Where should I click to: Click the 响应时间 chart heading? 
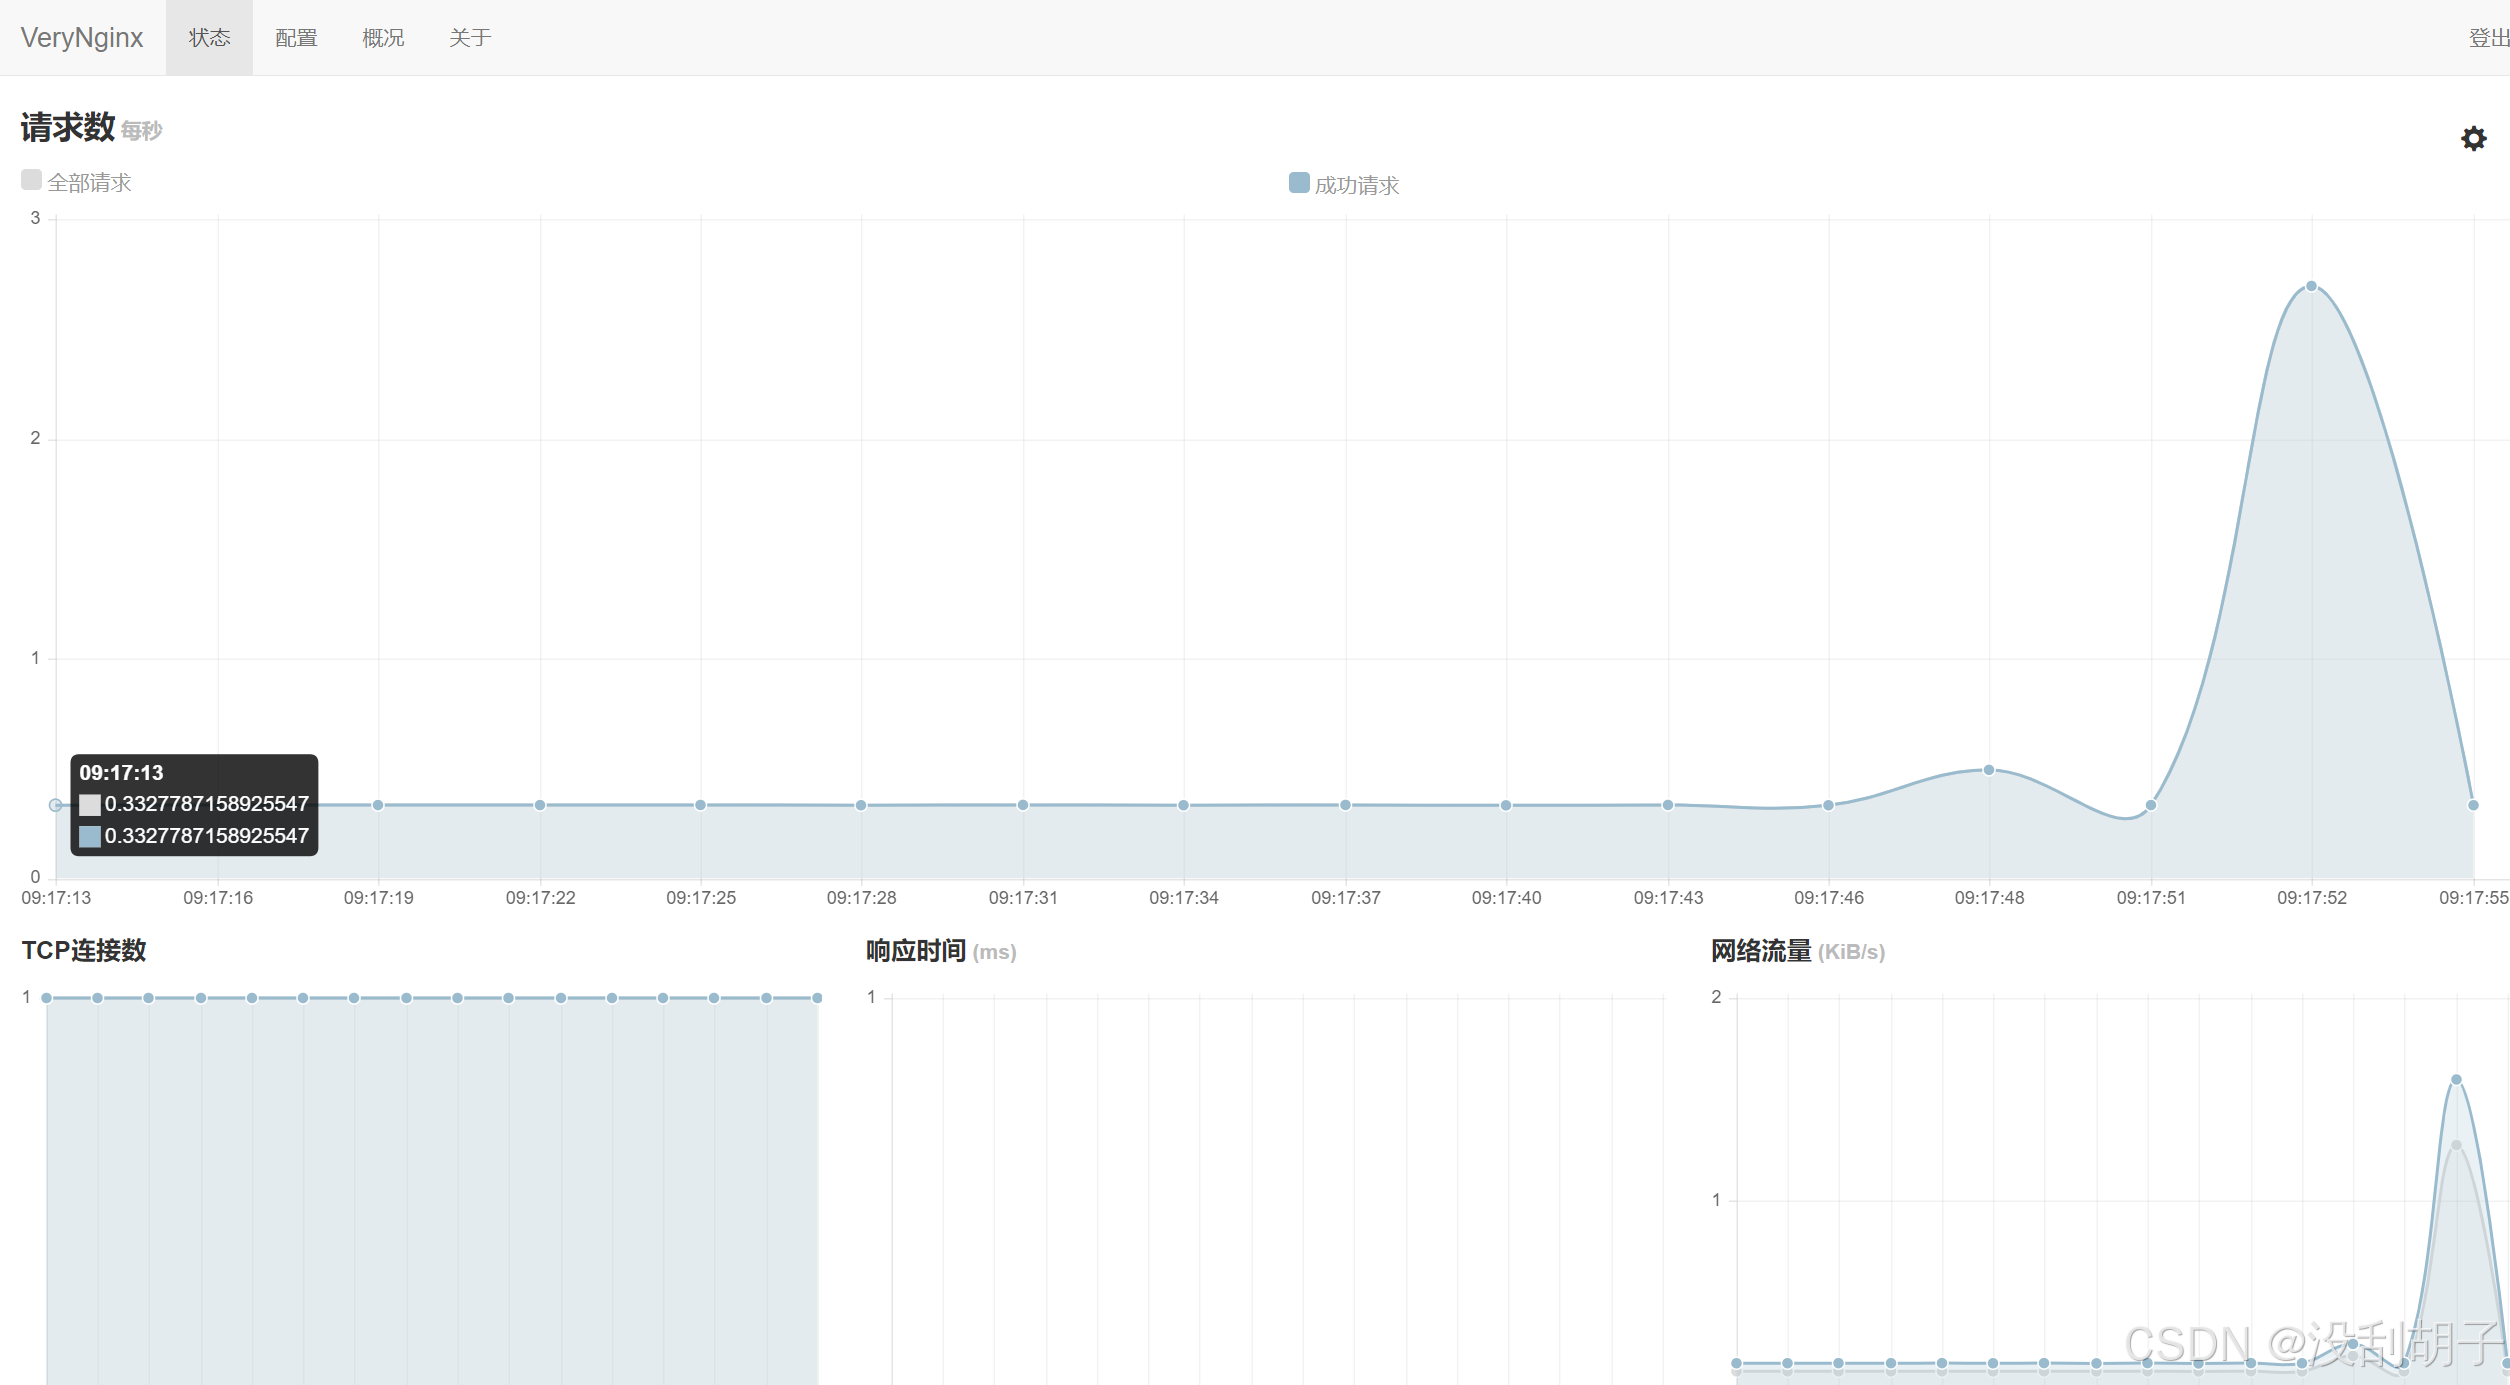(x=916, y=951)
